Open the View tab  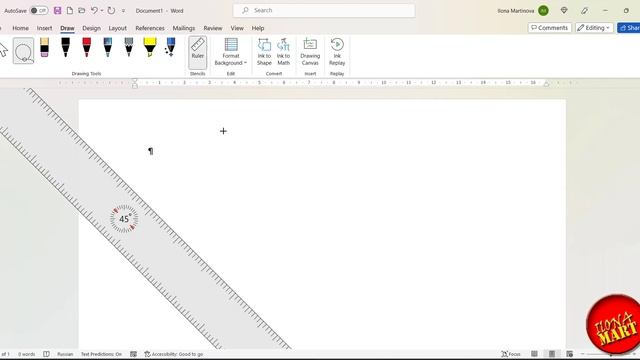coord(237,28)
